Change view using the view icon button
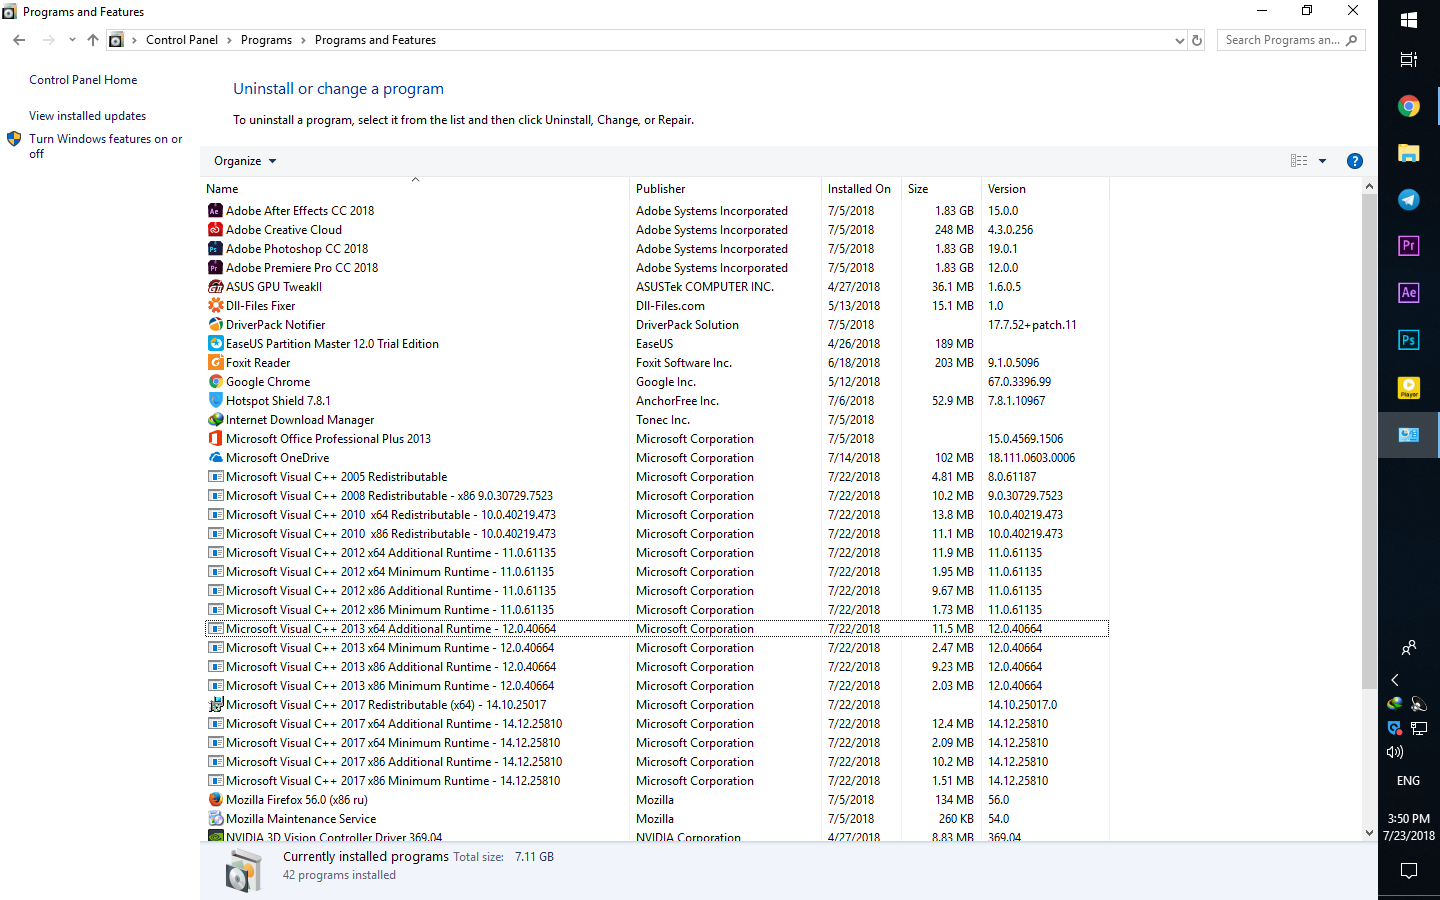The height and width of the screenshot is (900, 1440). pos(1299,161)
